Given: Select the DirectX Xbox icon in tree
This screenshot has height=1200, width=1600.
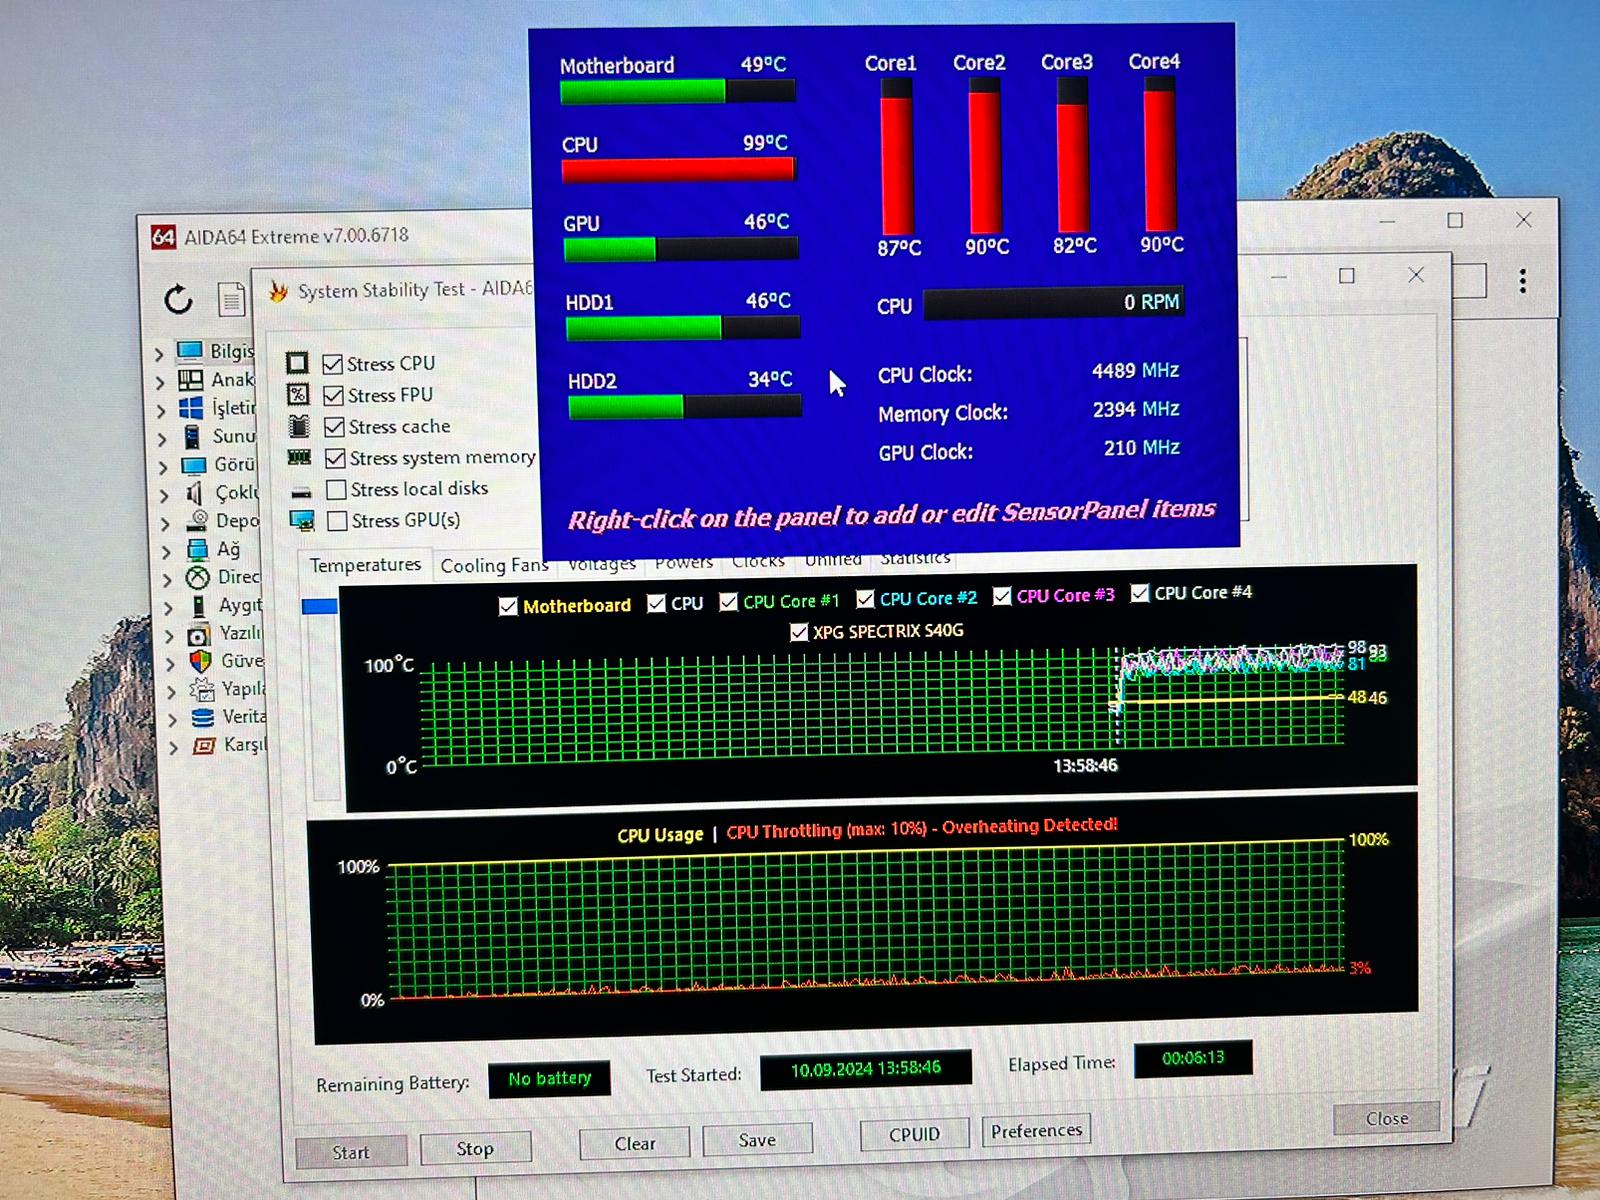Looking at the screenshot, I should tap(198, 578).
